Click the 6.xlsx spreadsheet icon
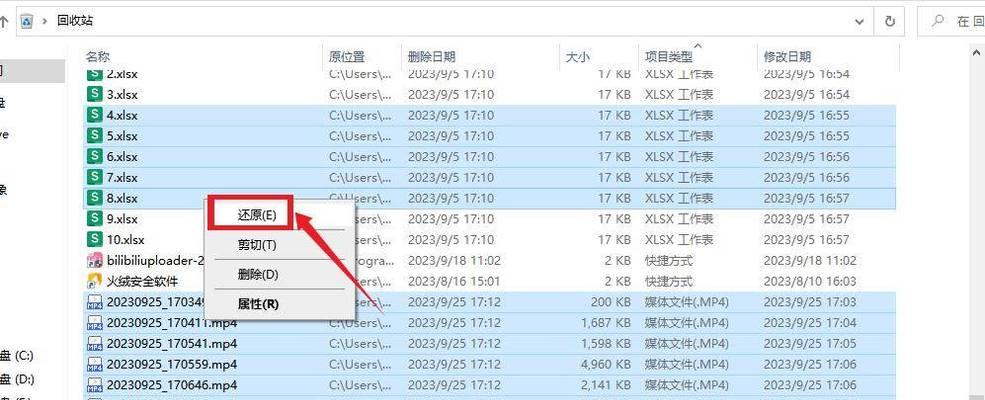 [x=95, y=156]
